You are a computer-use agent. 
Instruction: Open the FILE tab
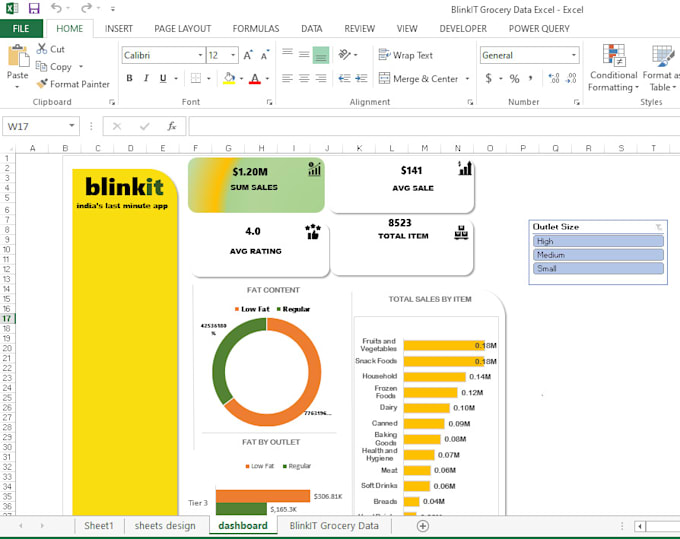[21, 29]
